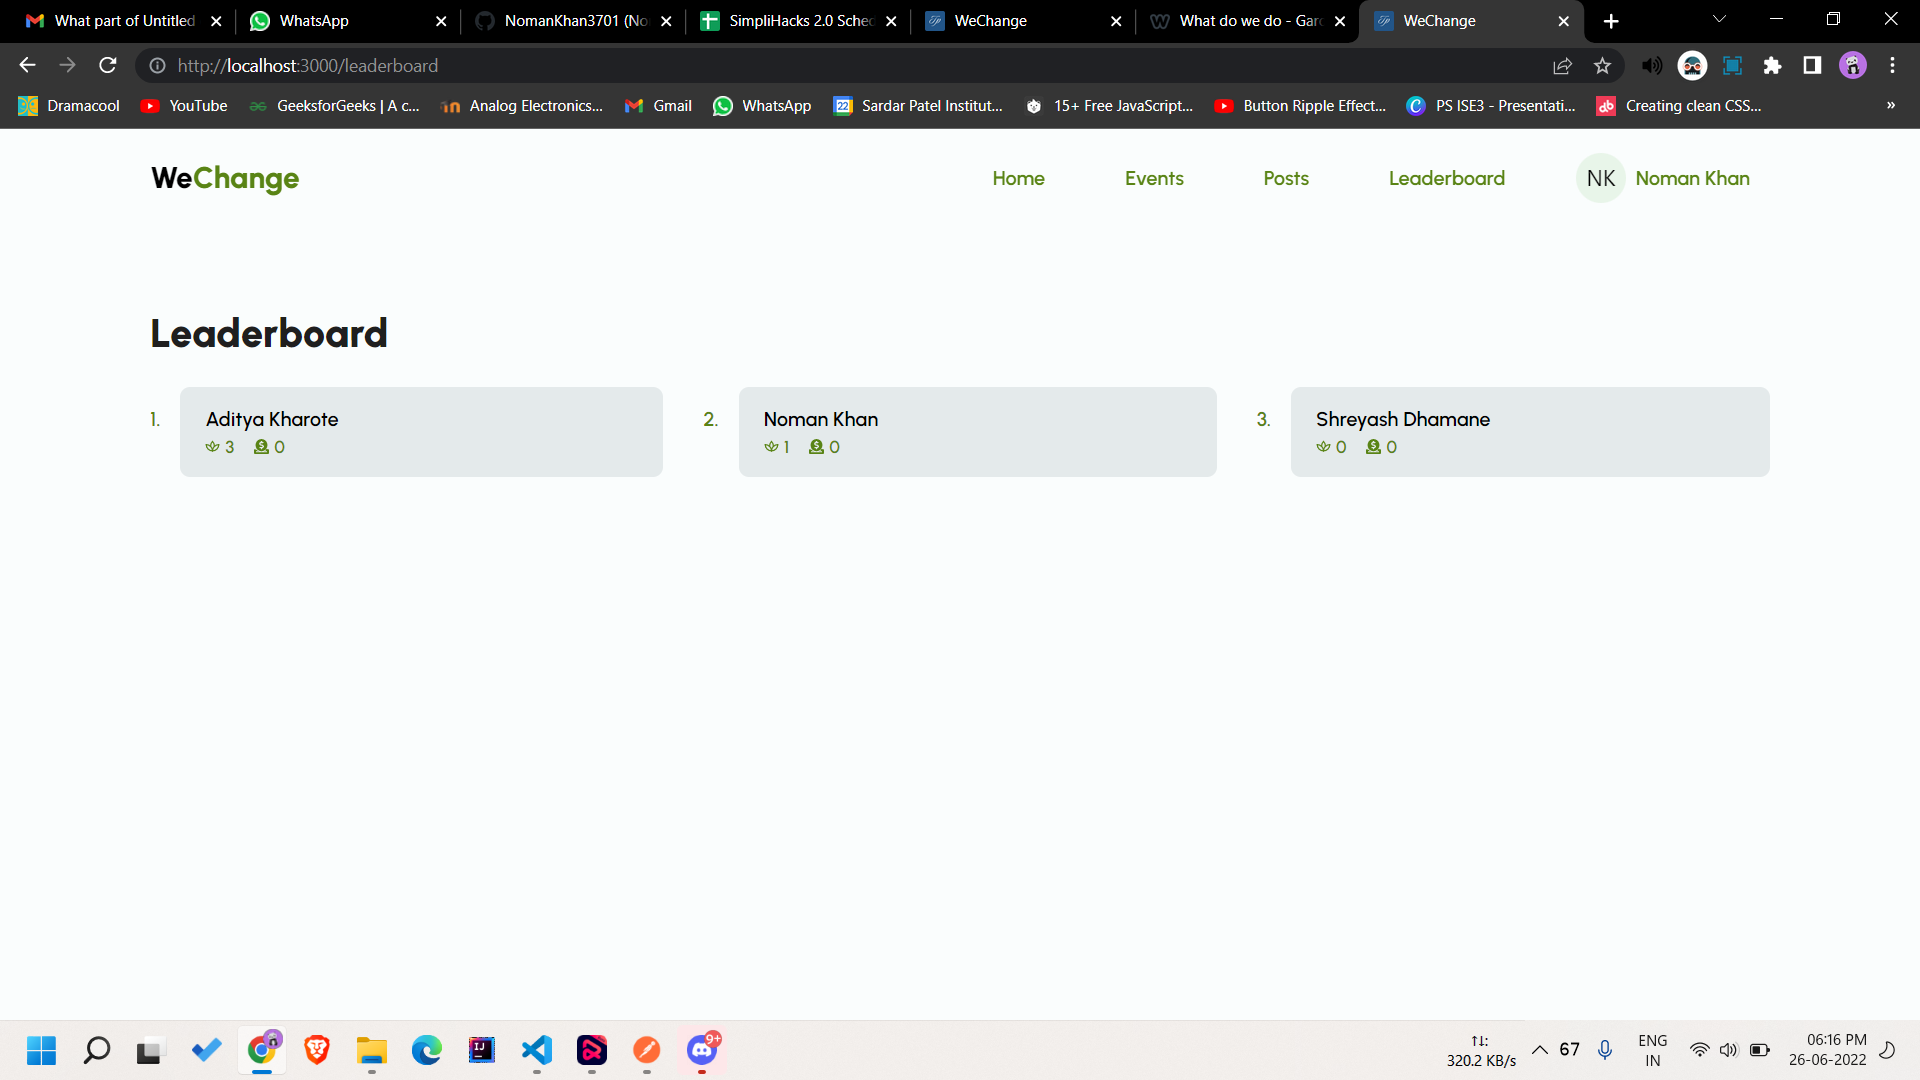Viewport: 1920px width, 1080px height.
Task: Switch to the NomanKhan3701 GitHub tab
Action: click(x=573, y=21)
